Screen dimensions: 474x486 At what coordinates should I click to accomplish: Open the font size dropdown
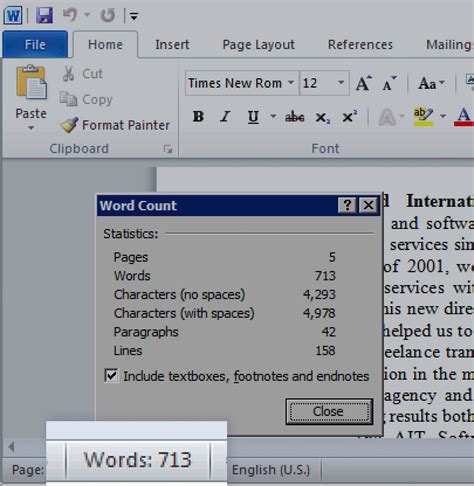point(341,82)
